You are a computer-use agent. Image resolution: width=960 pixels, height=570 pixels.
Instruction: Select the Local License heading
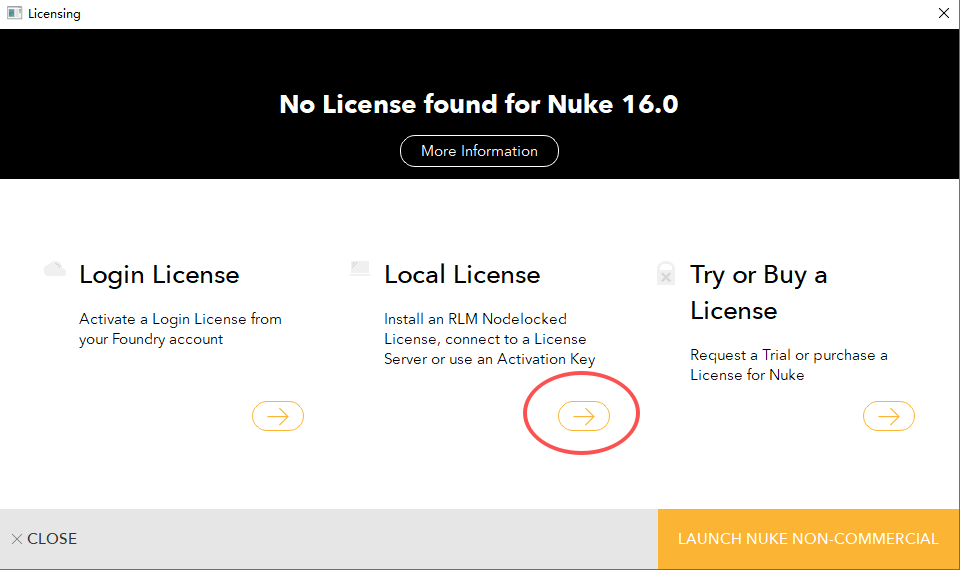click(x=462, y=275)
